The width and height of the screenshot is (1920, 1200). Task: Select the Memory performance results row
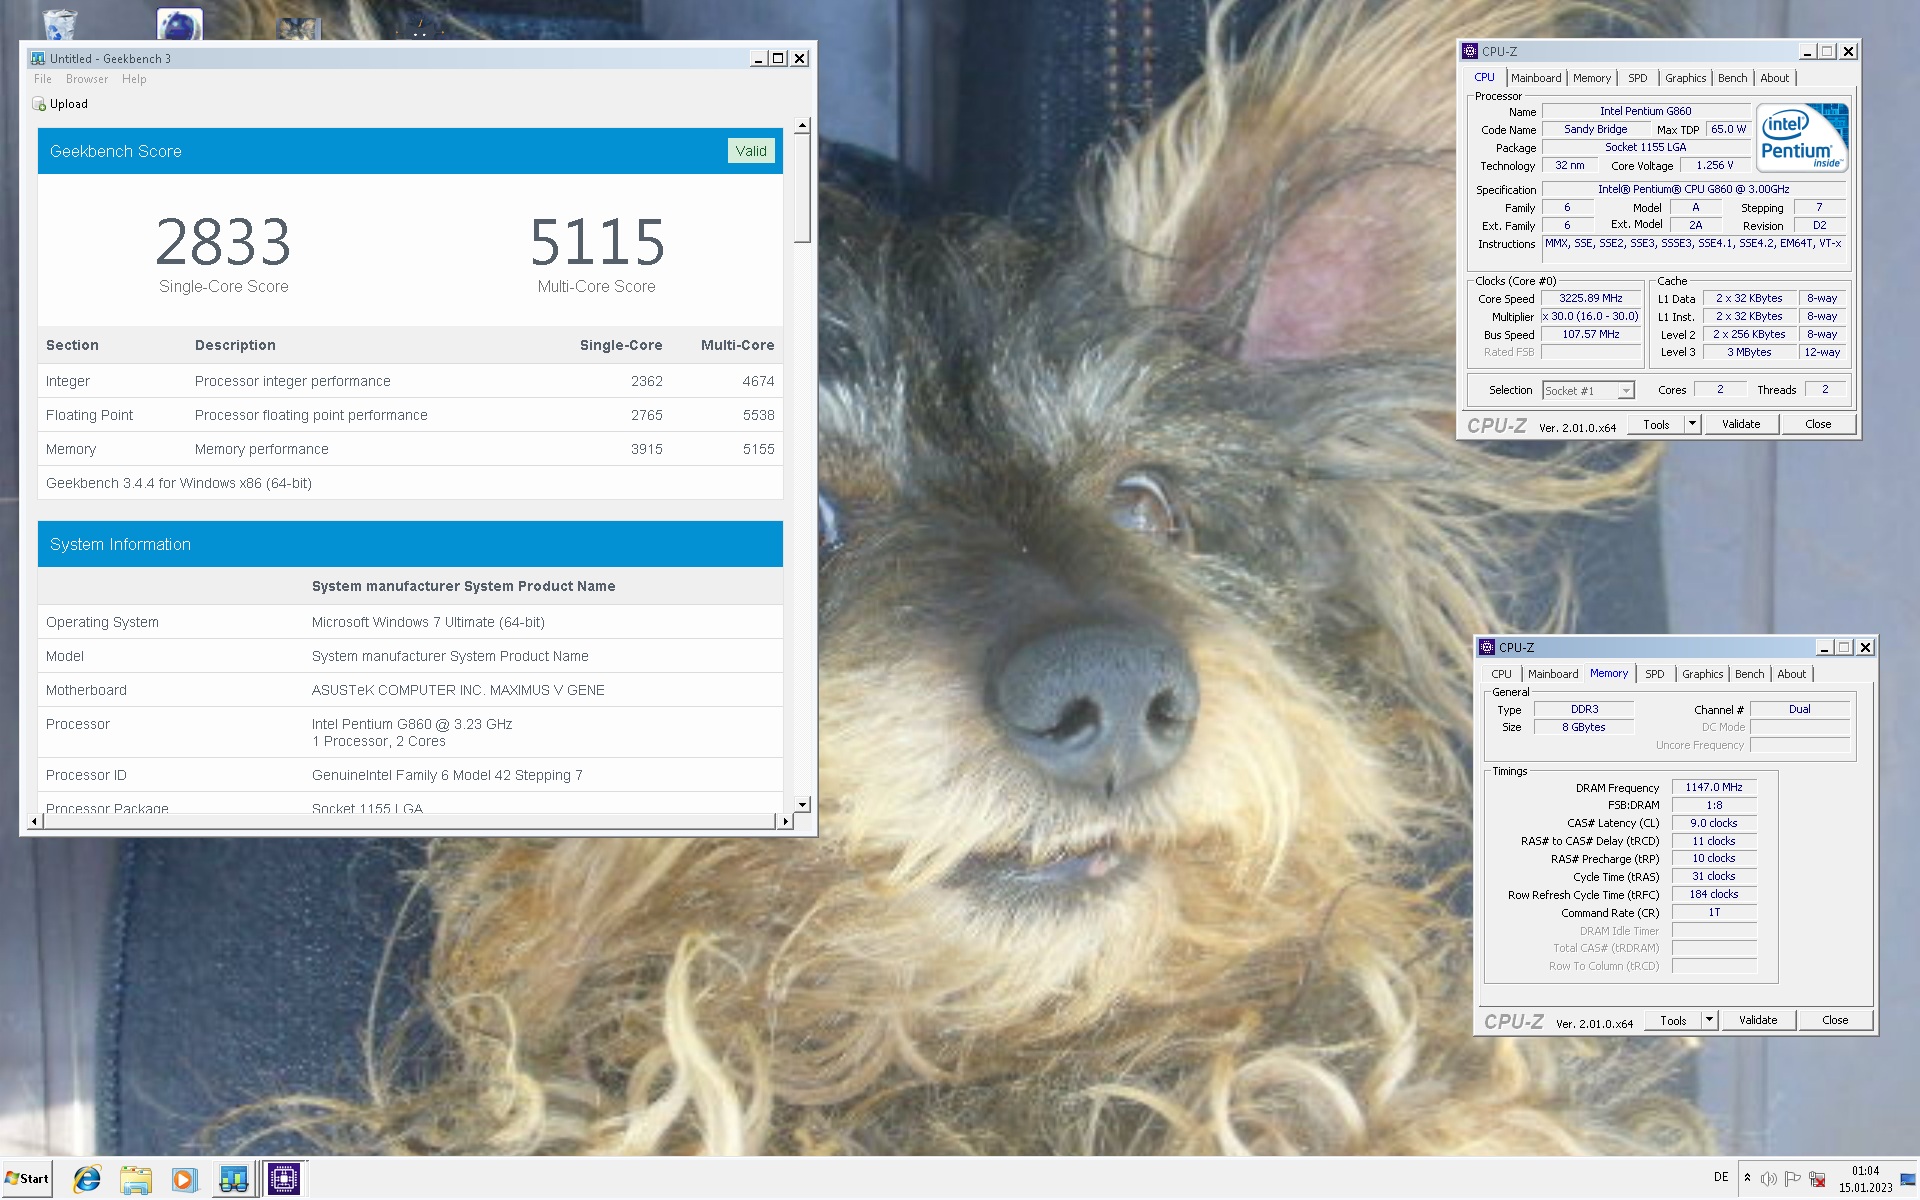coord(410,449)
